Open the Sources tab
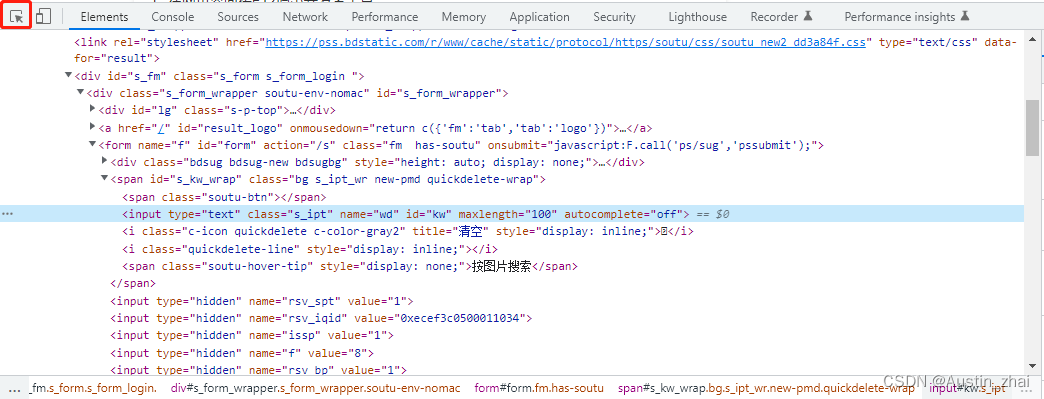The width and height of the screenshot is (1044, 399). point(238,17)
